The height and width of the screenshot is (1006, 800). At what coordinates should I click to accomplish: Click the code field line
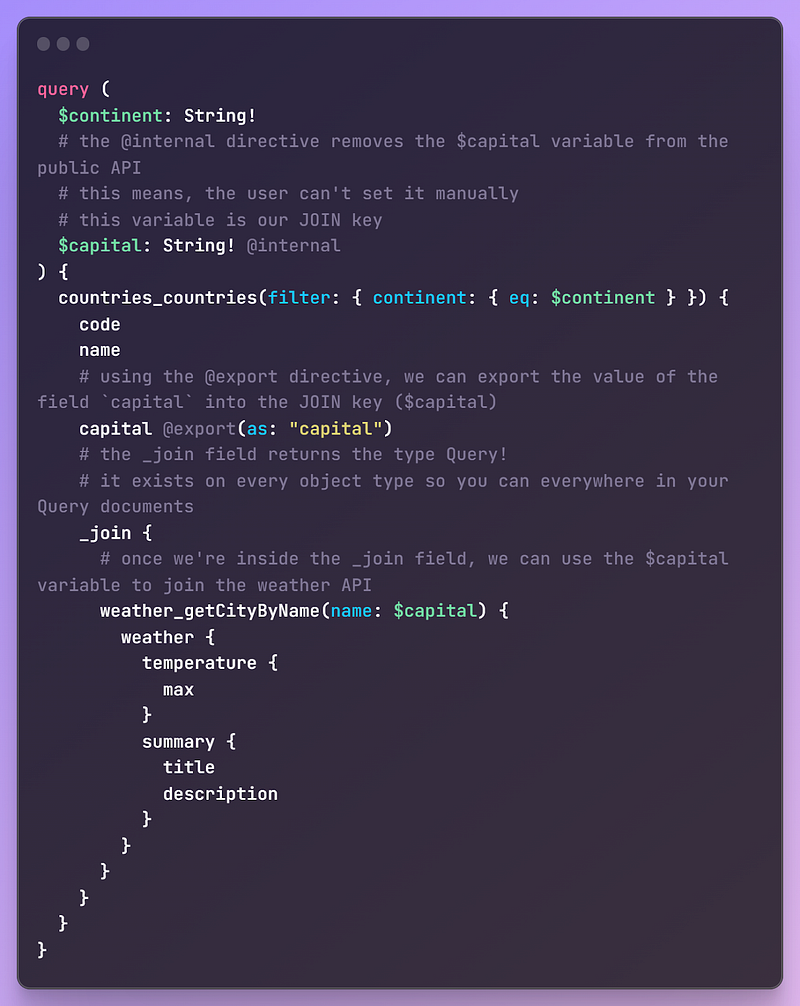[x=100, y=324]
